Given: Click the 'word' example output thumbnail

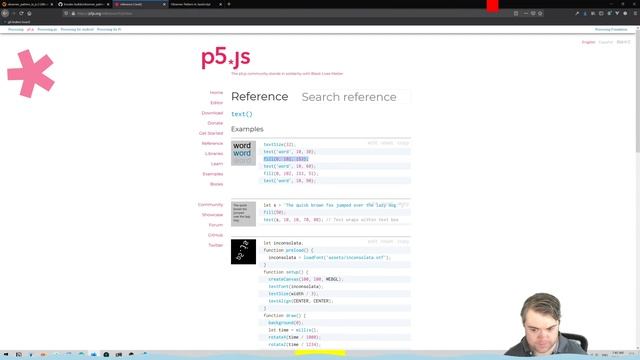Looking at the screenshot, I should click(x=243, y=153).
